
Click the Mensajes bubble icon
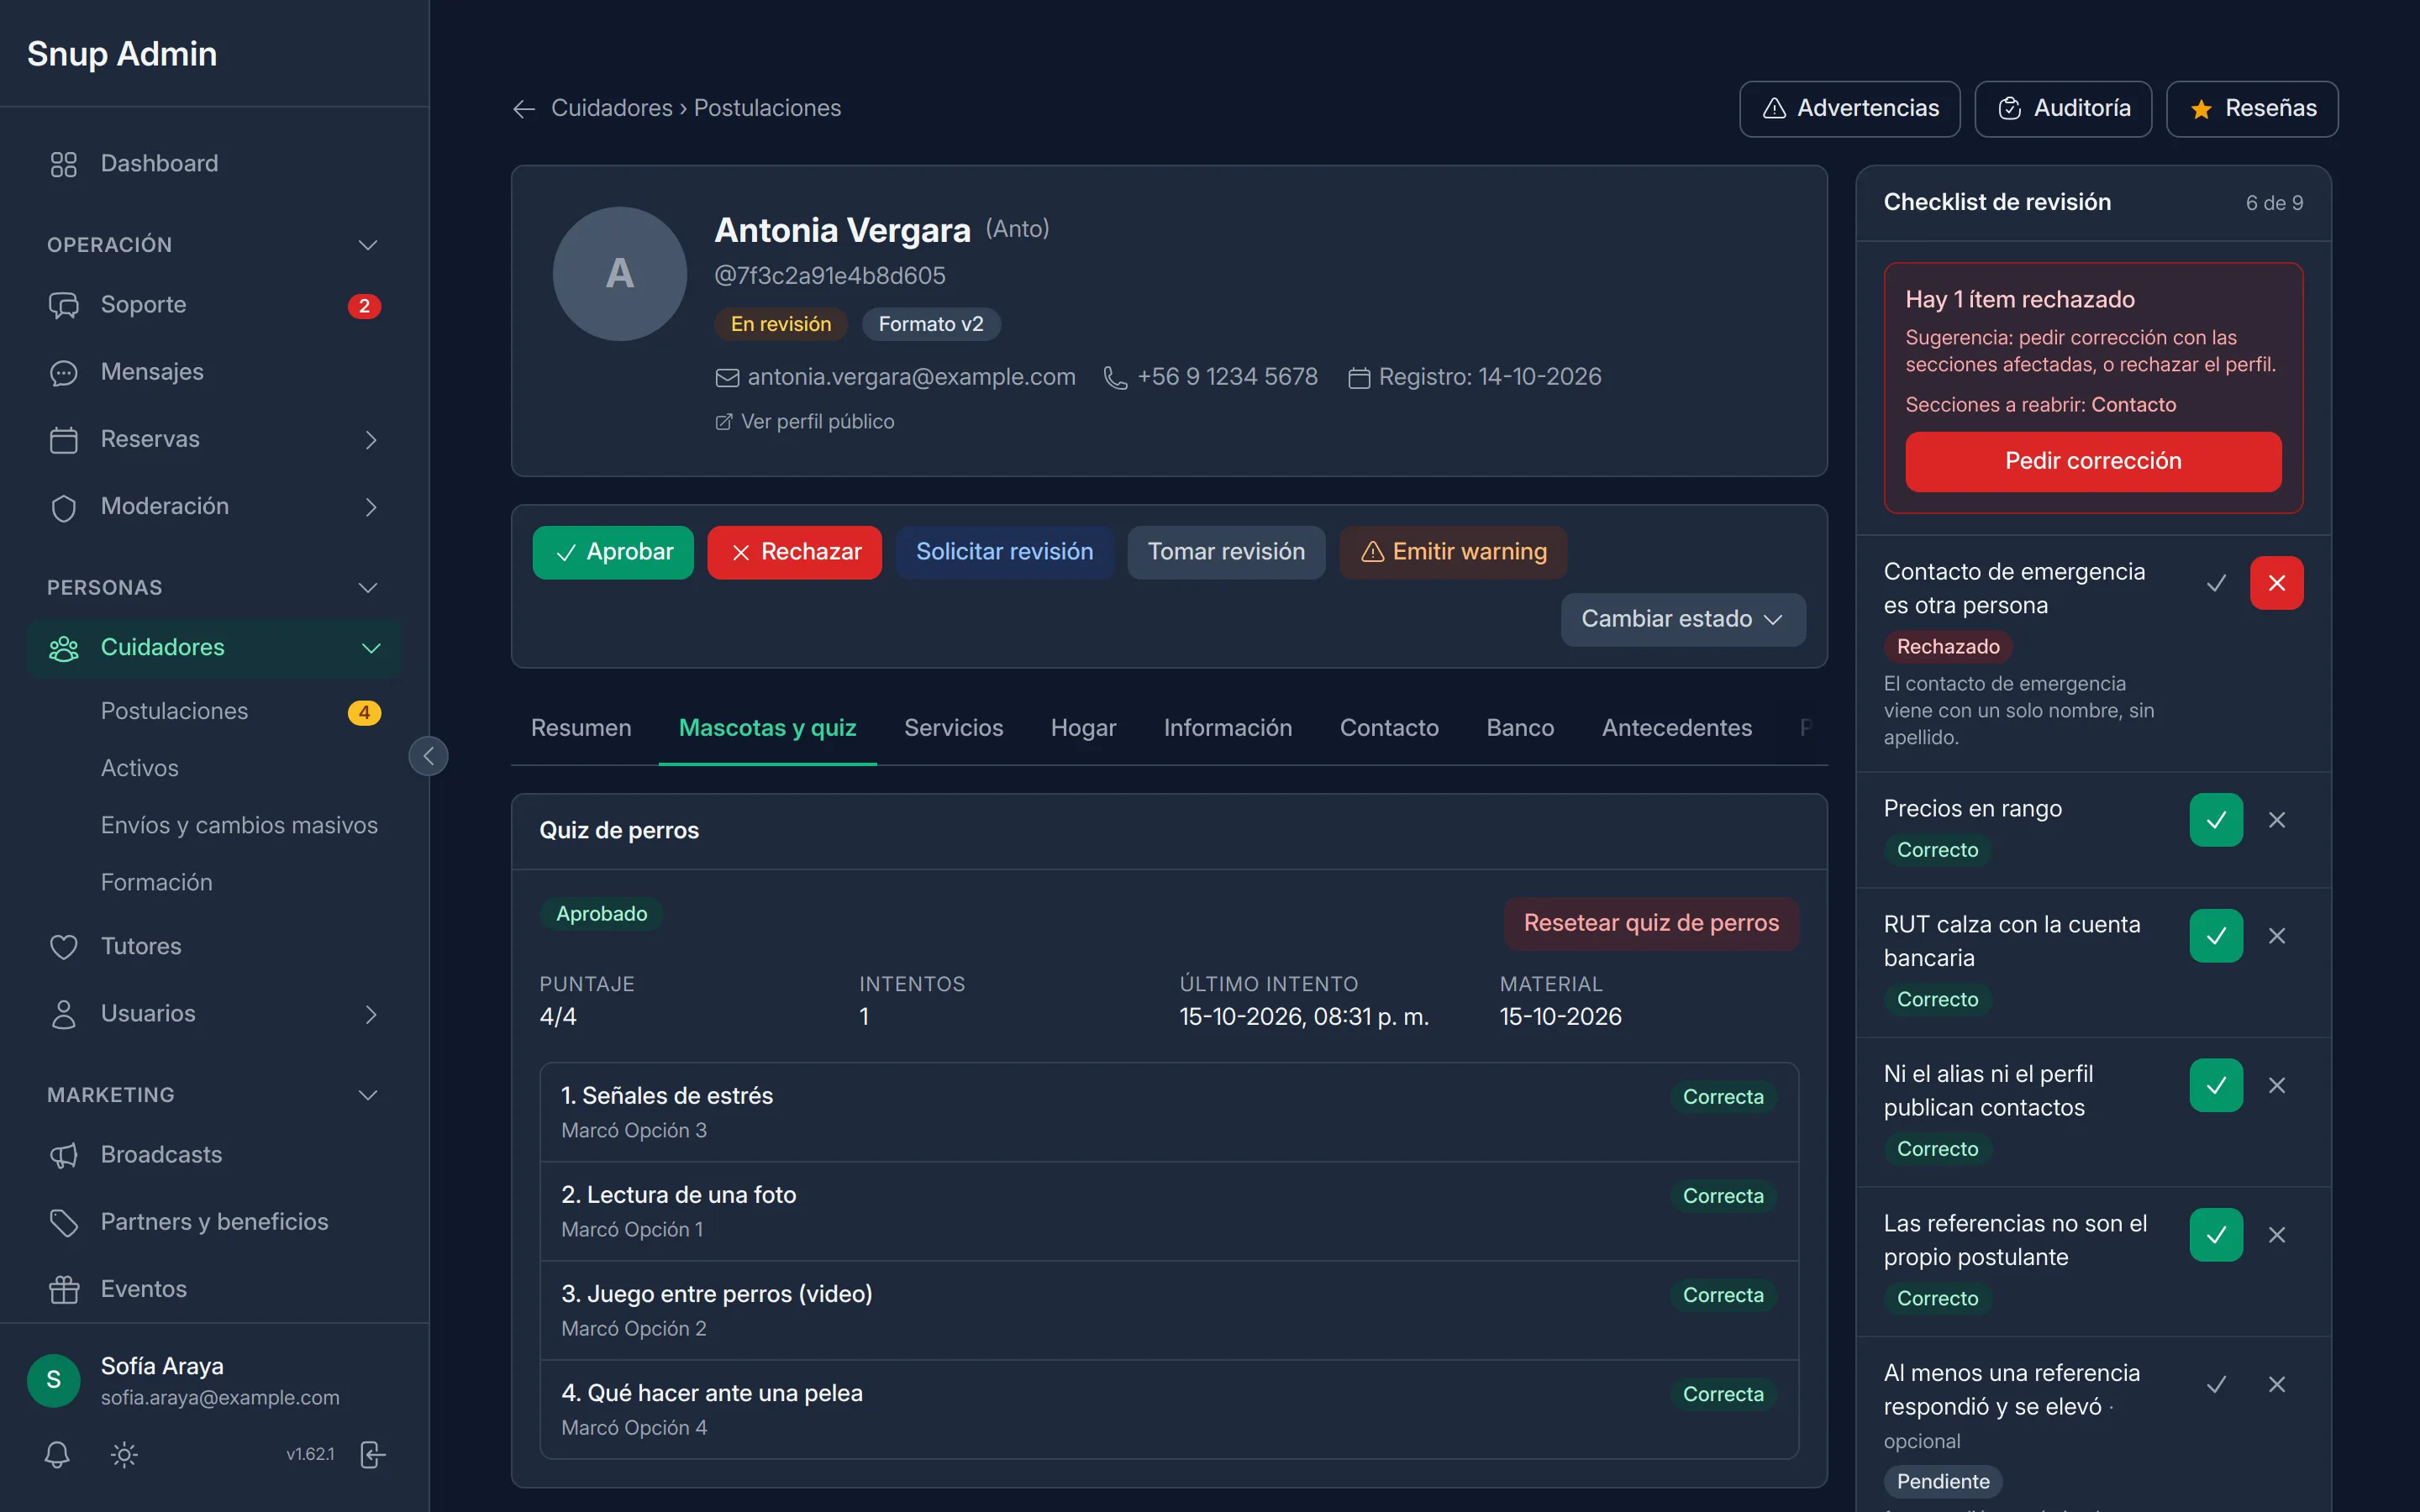click(x=63, y=372)
